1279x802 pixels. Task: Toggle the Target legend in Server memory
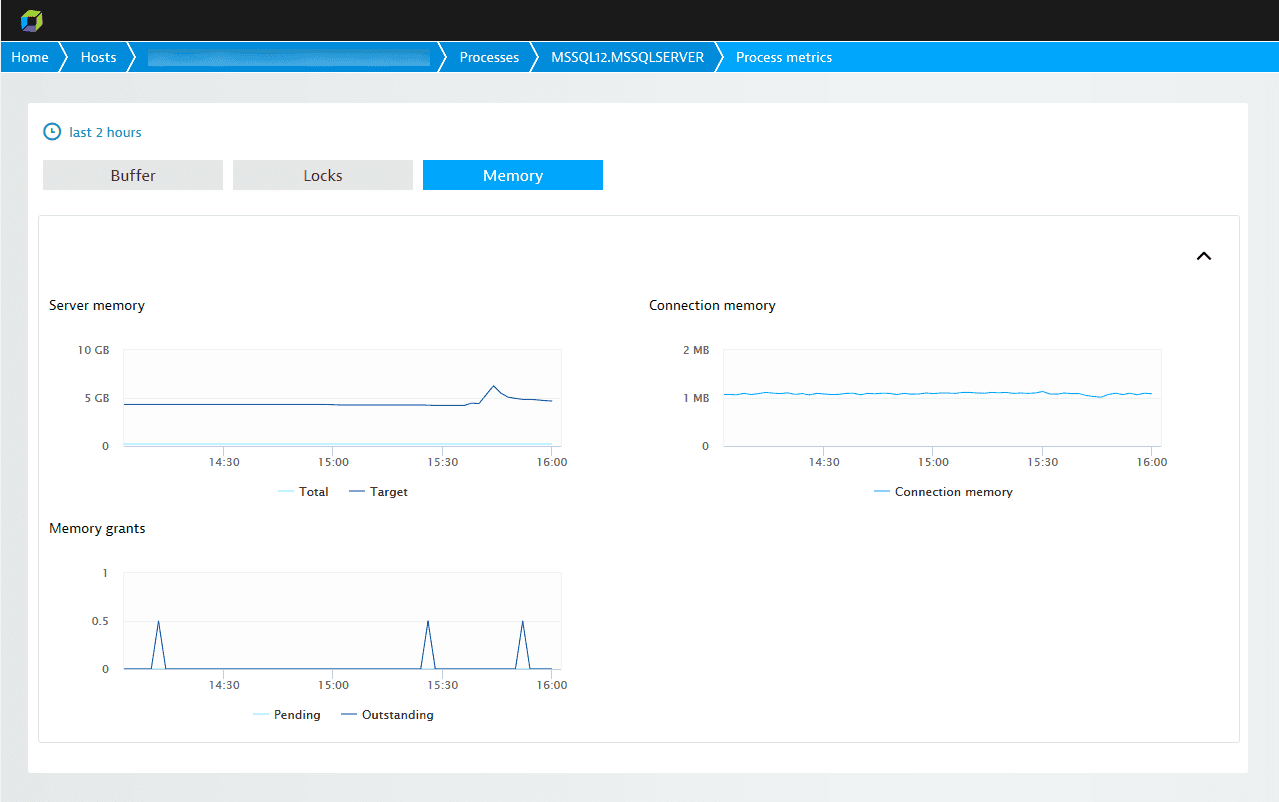point(378,492)
